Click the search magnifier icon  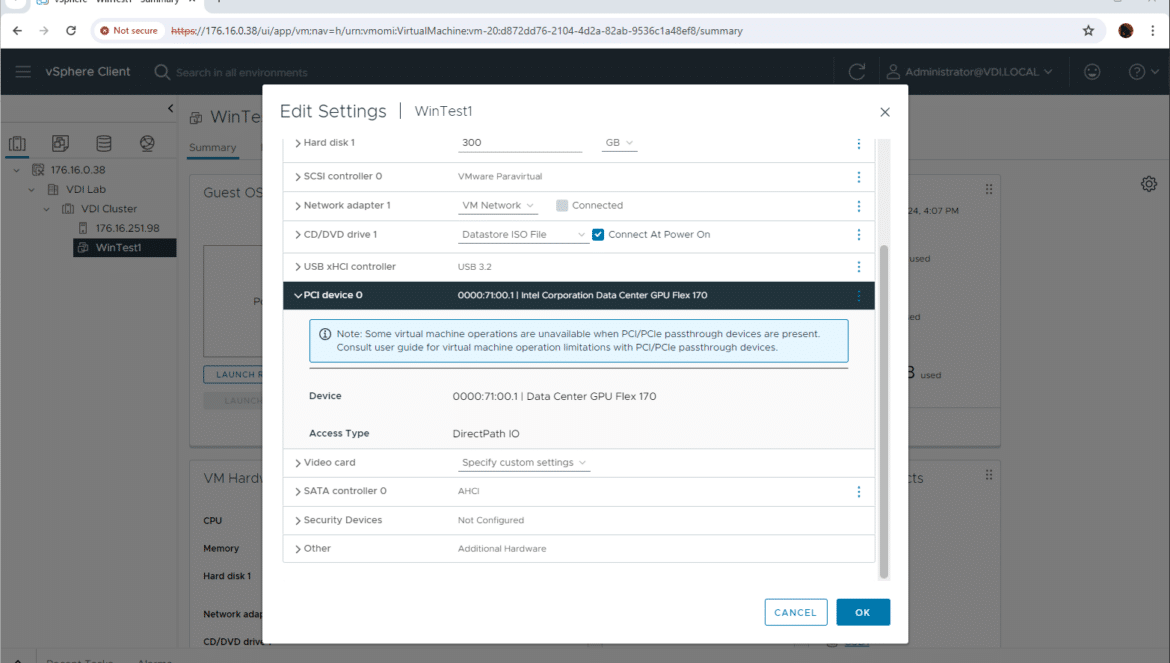[x=161, y=72]
